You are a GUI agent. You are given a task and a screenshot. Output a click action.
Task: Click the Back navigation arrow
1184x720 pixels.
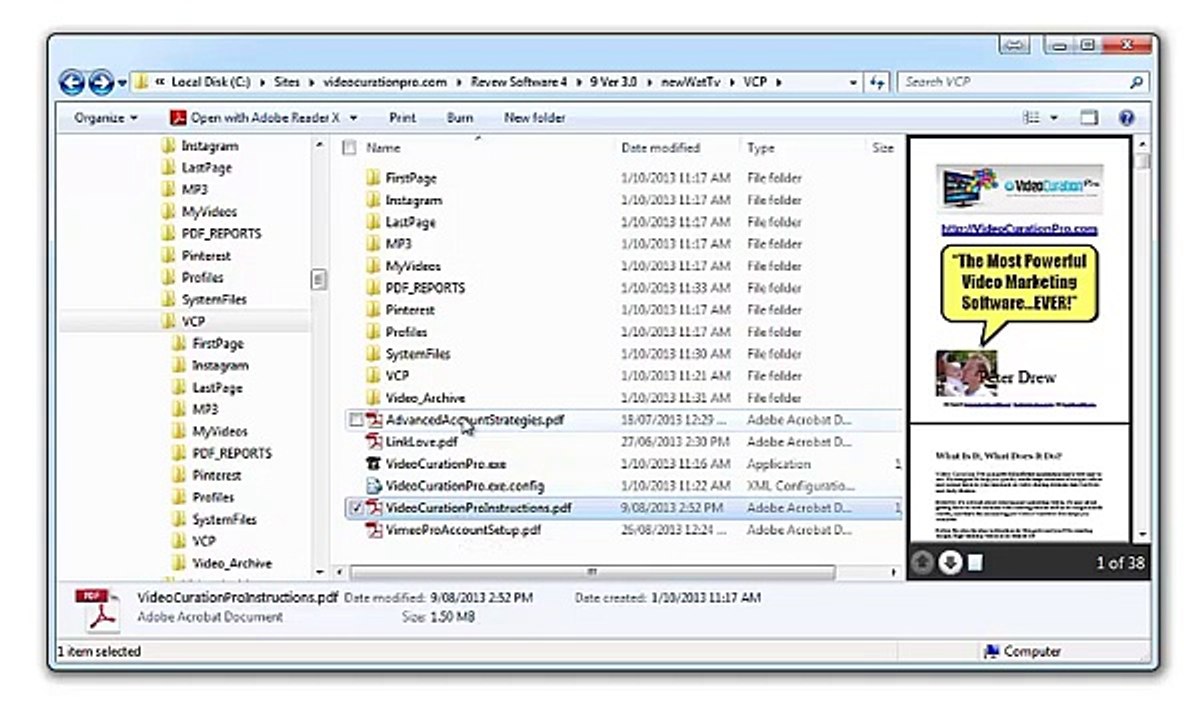(72, 82)
